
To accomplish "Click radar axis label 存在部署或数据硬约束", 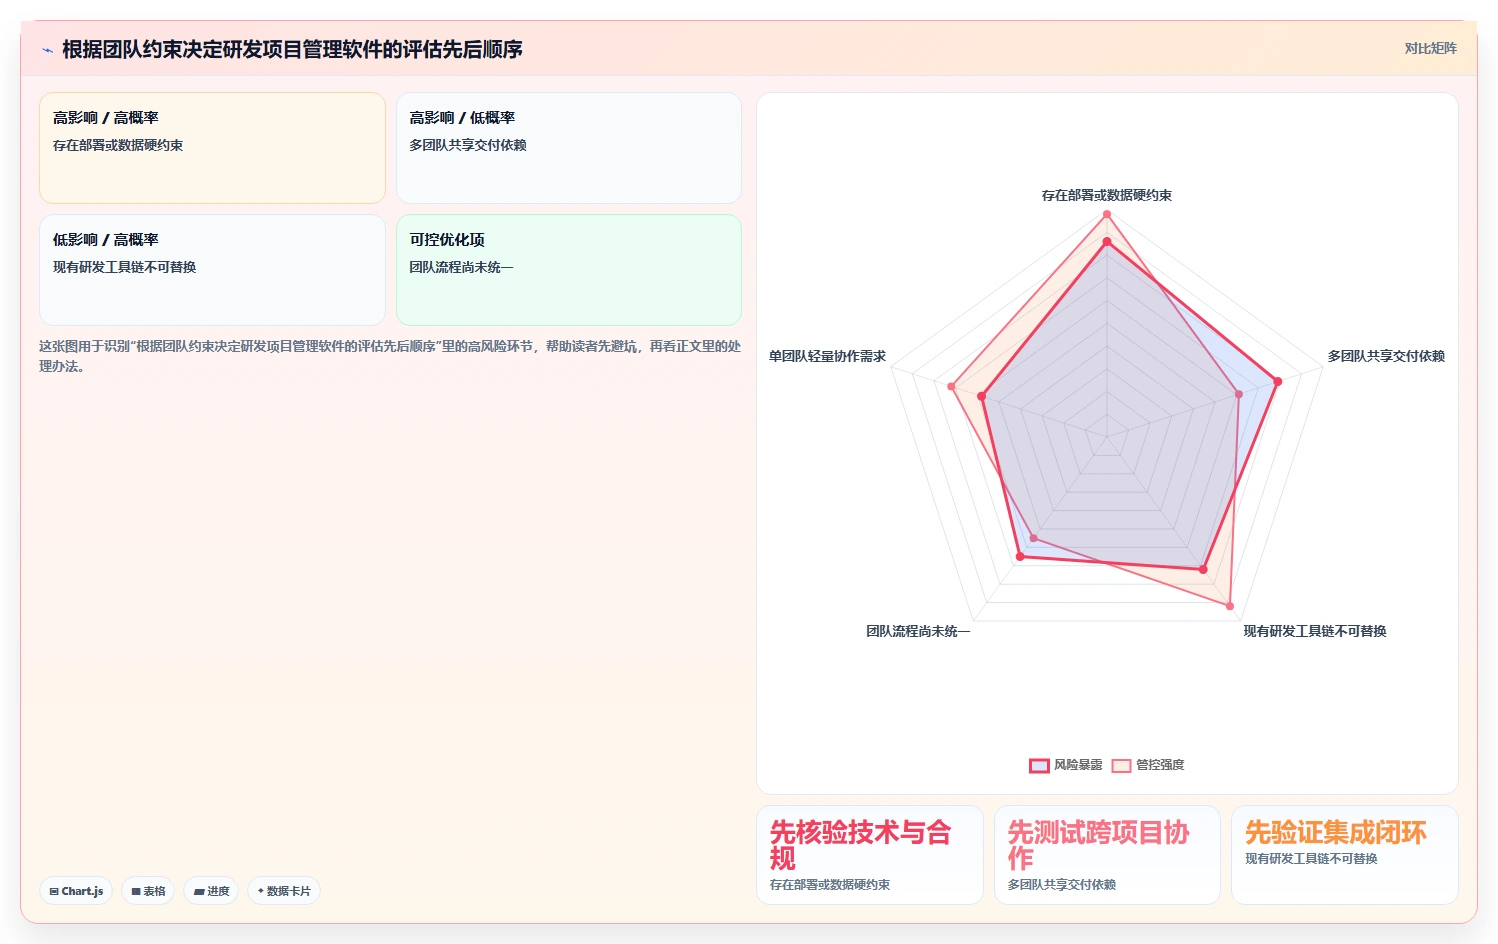I will 1107,195.
